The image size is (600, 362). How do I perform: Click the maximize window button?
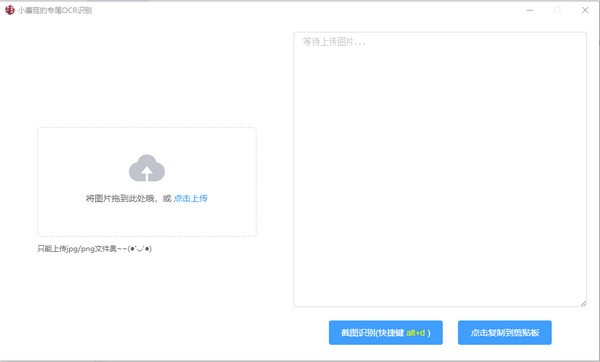[557, 10]
